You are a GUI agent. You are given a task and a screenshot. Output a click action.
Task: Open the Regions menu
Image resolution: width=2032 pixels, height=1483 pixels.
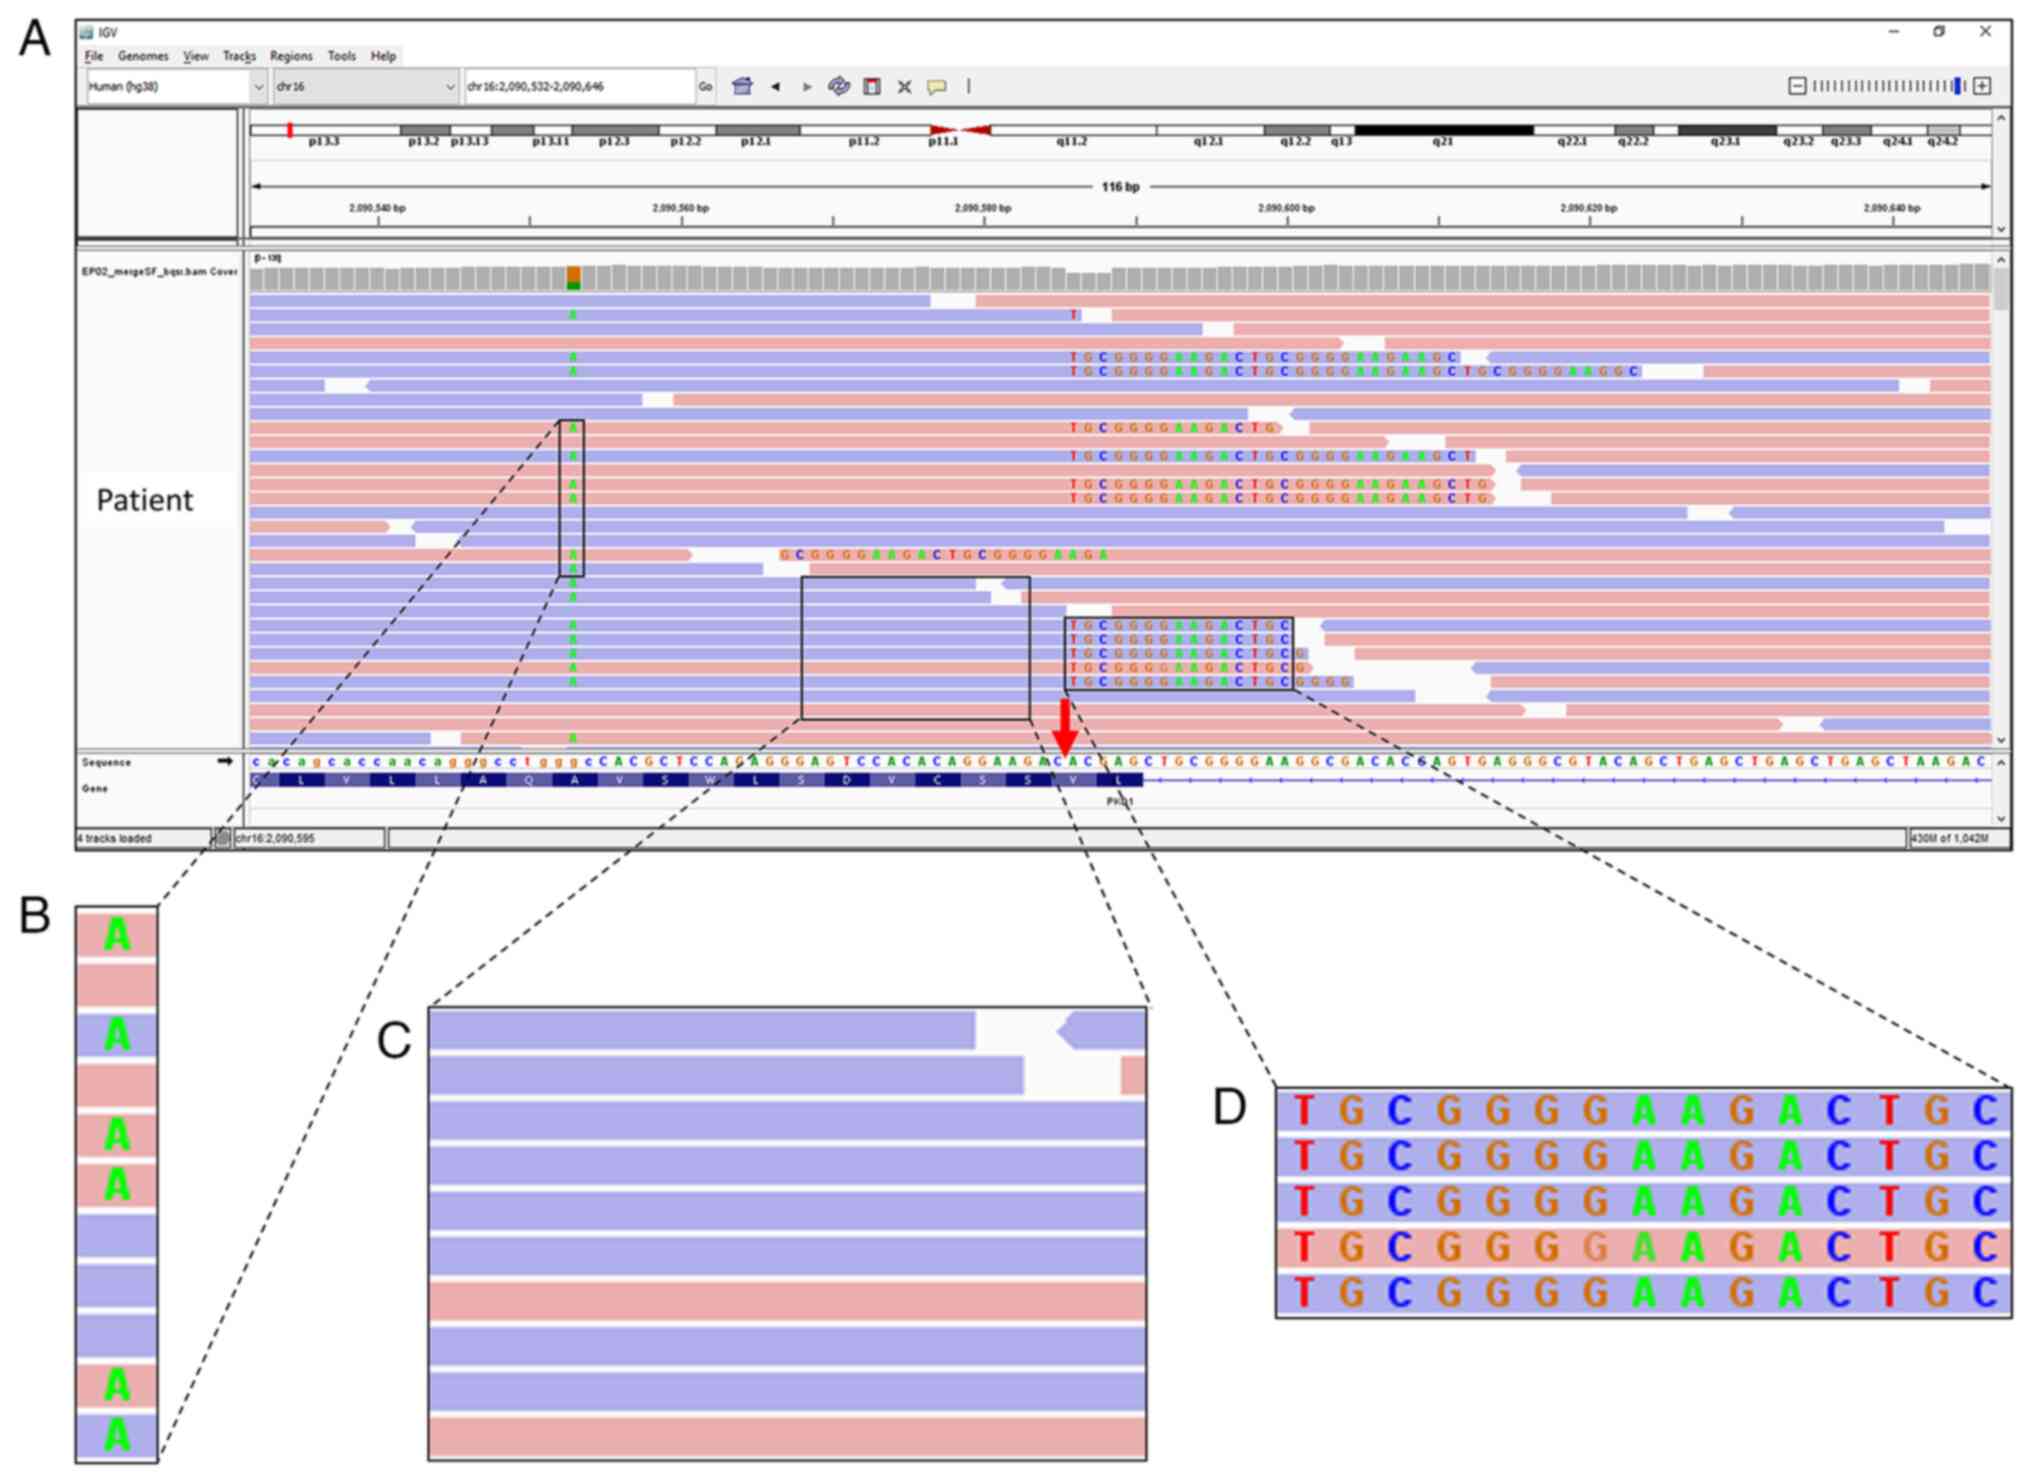pyautogui.click(x=291, y=56)
